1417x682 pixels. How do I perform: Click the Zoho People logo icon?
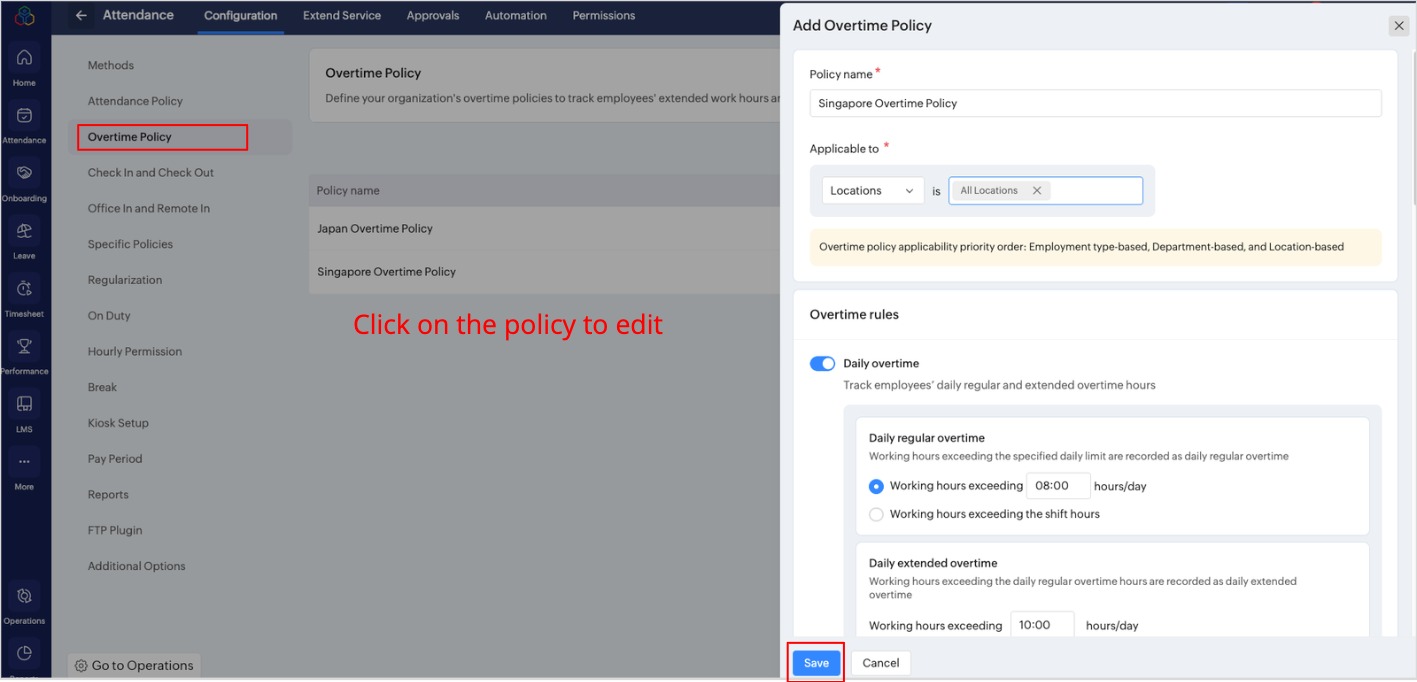tap(24, 15)
